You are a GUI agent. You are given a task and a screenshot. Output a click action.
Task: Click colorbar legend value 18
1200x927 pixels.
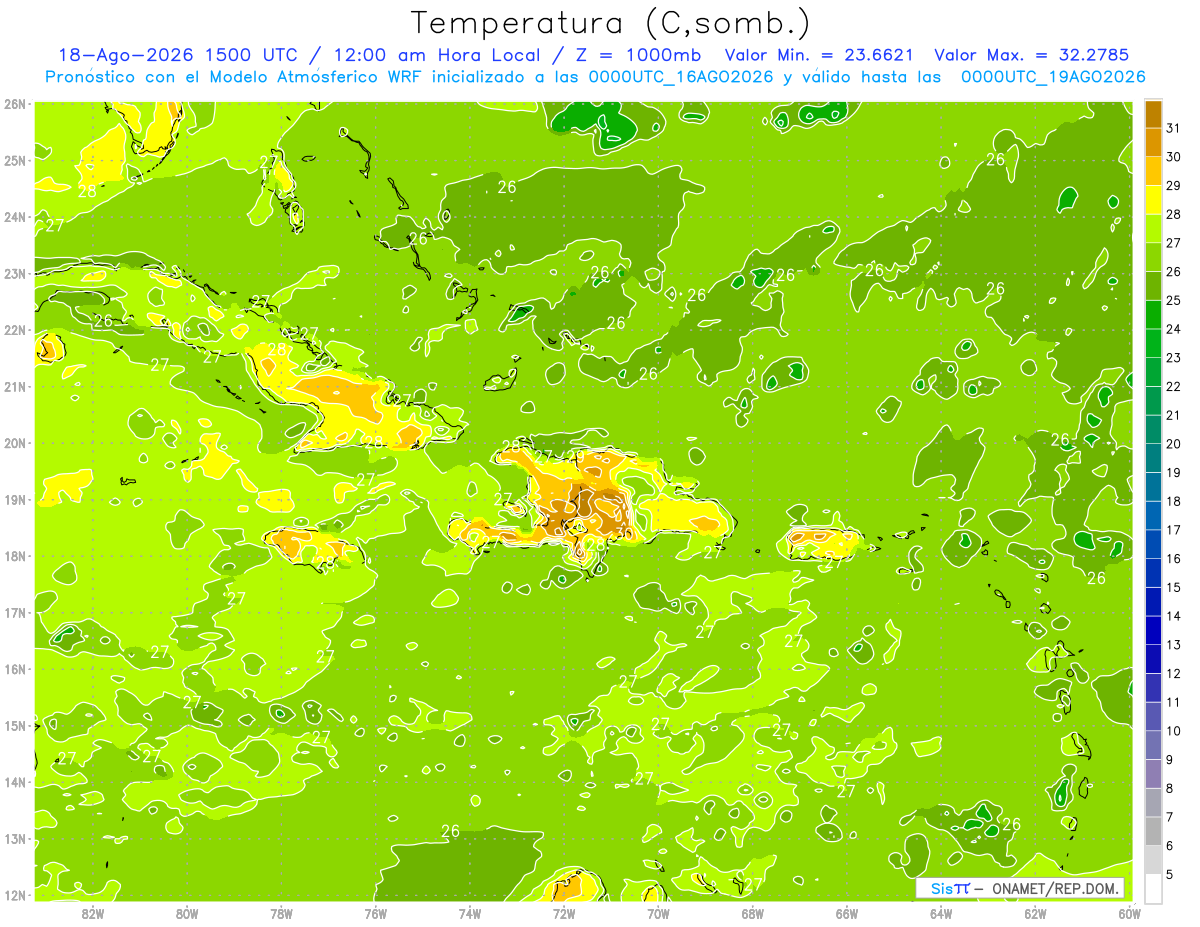(x=1174, y=501)
